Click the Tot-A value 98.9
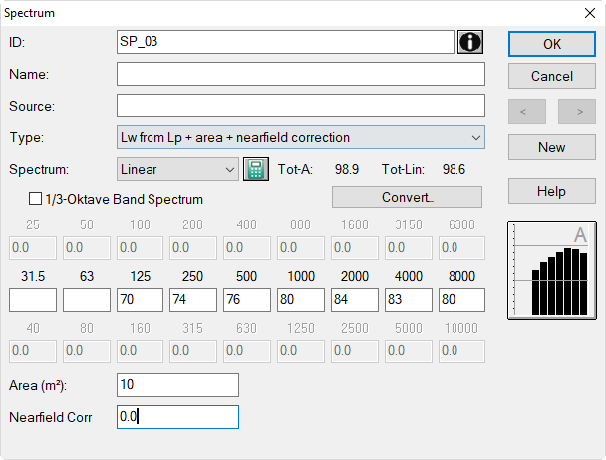The width and height of the screenshot is (606, 460). [x=347, y=169]
